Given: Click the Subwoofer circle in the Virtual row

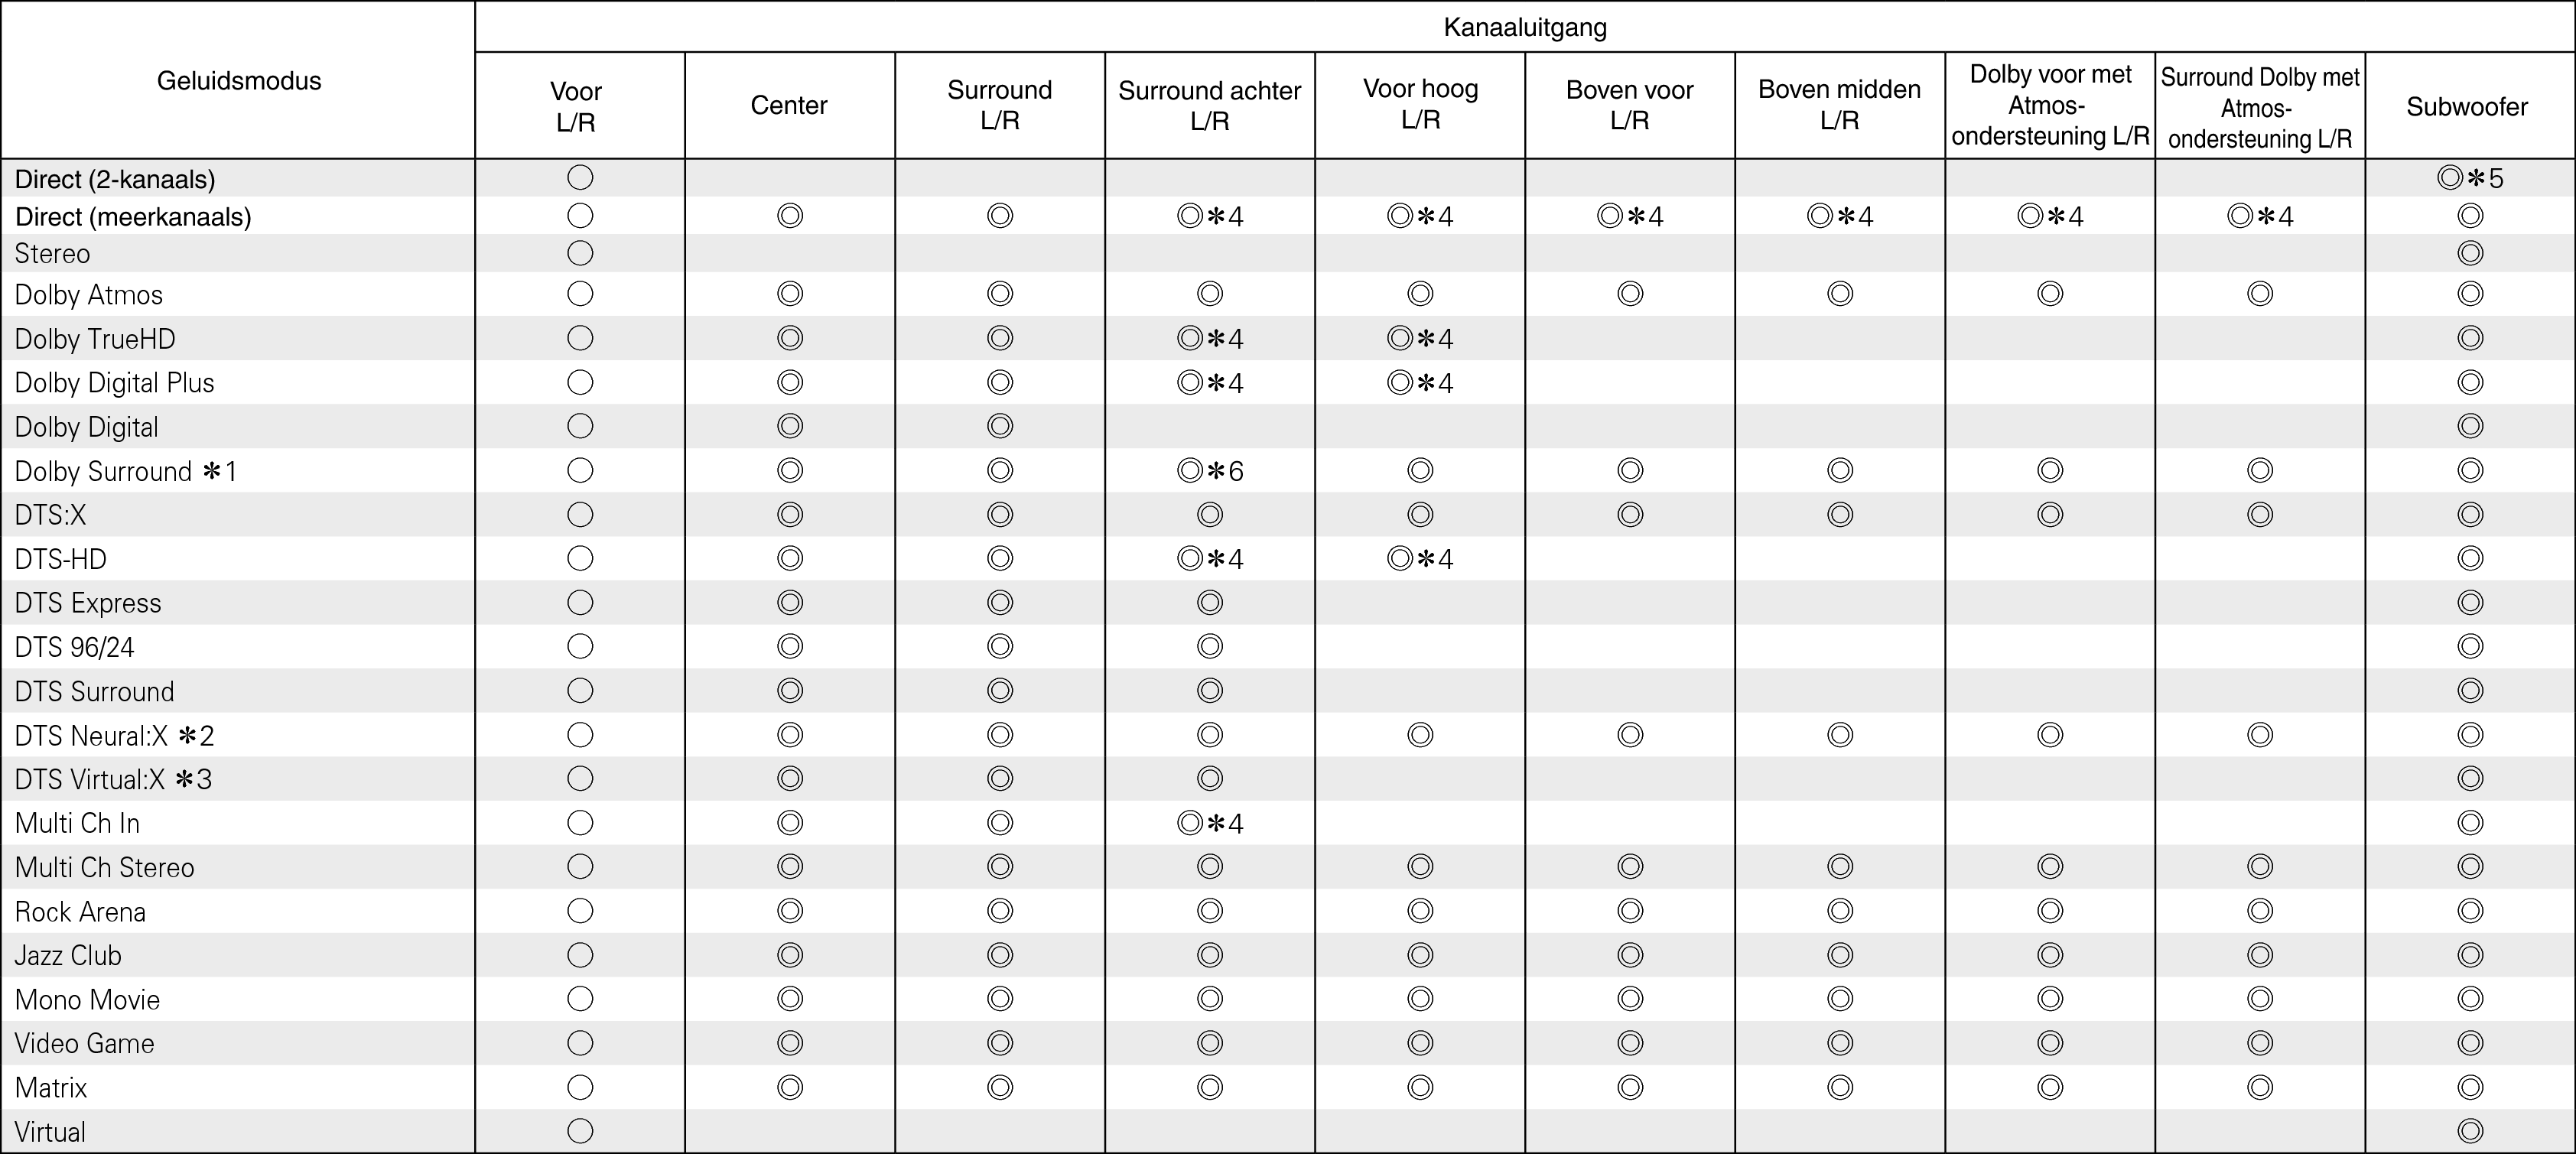Looking at the screenshot, I should click(x=2470, y=1131).
